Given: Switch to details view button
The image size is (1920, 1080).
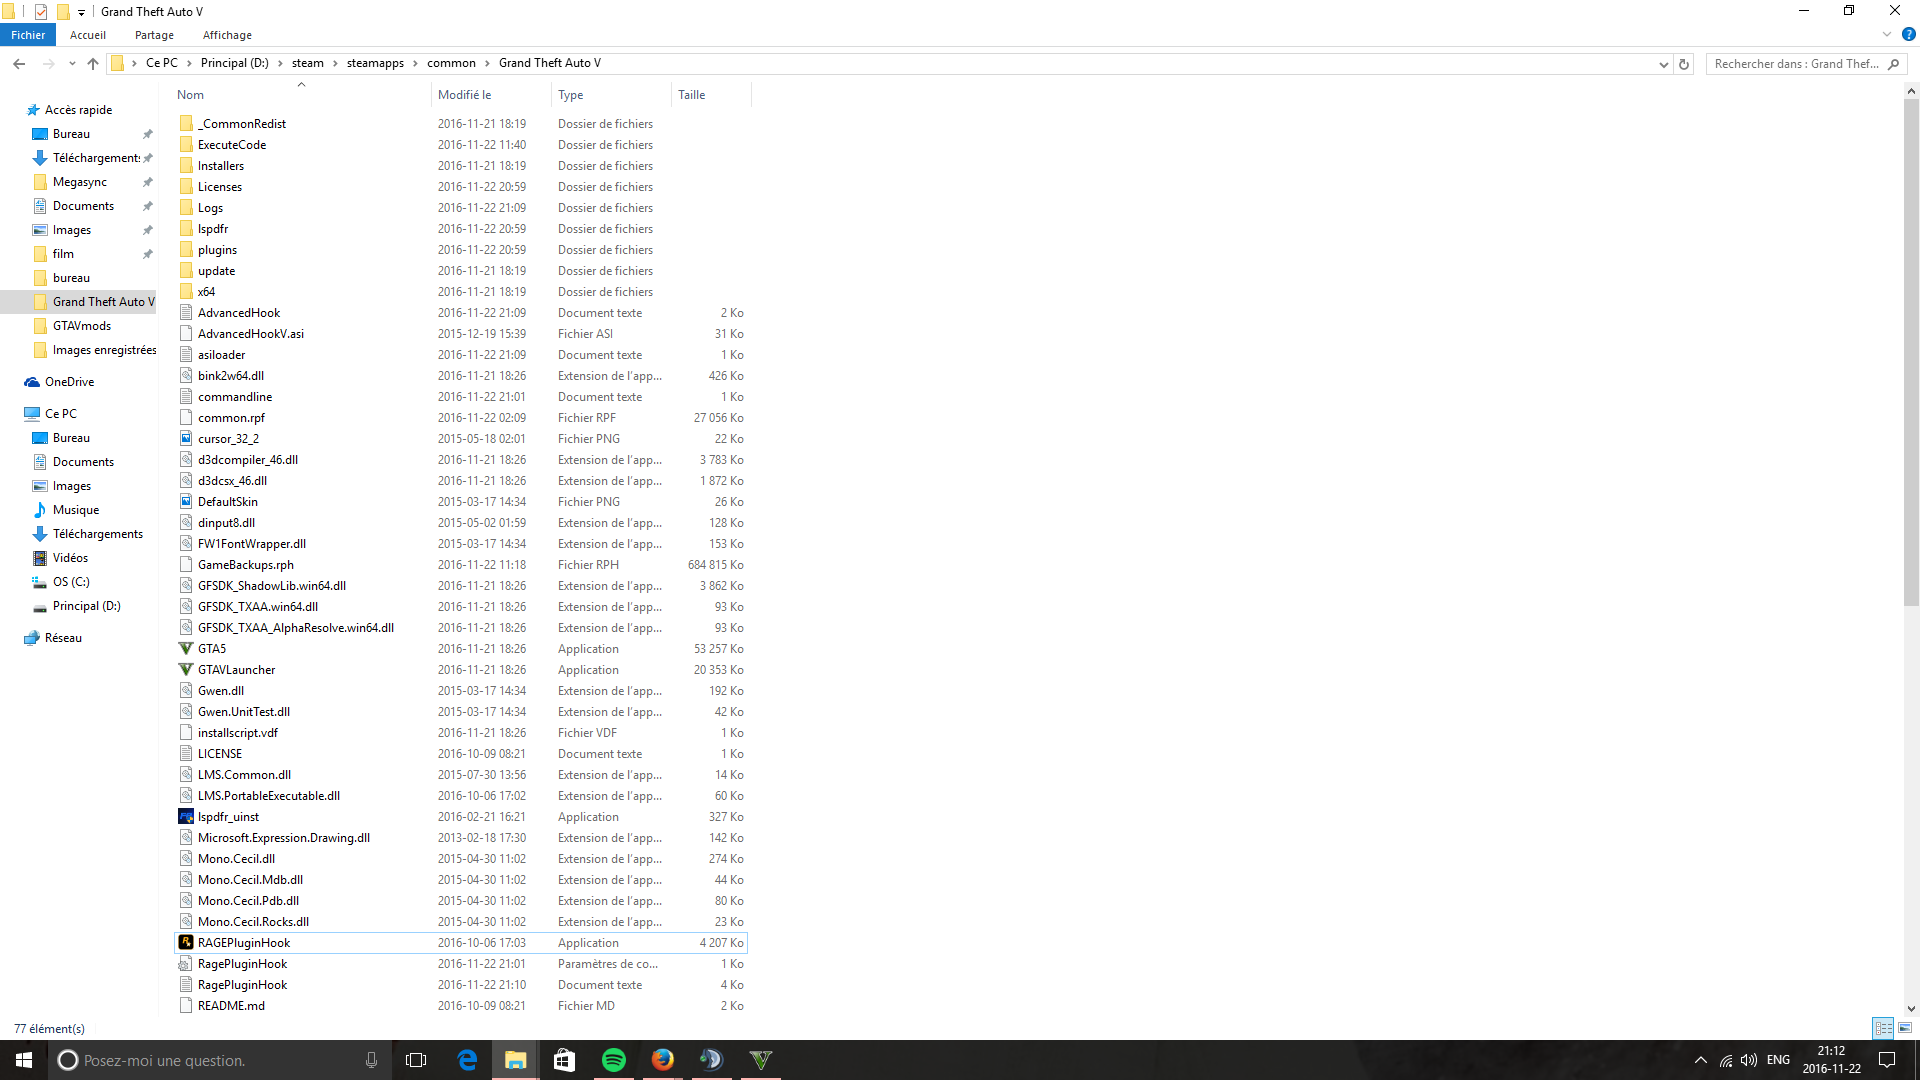Looking at the screenshot, I should (x=1883, y=1028).
